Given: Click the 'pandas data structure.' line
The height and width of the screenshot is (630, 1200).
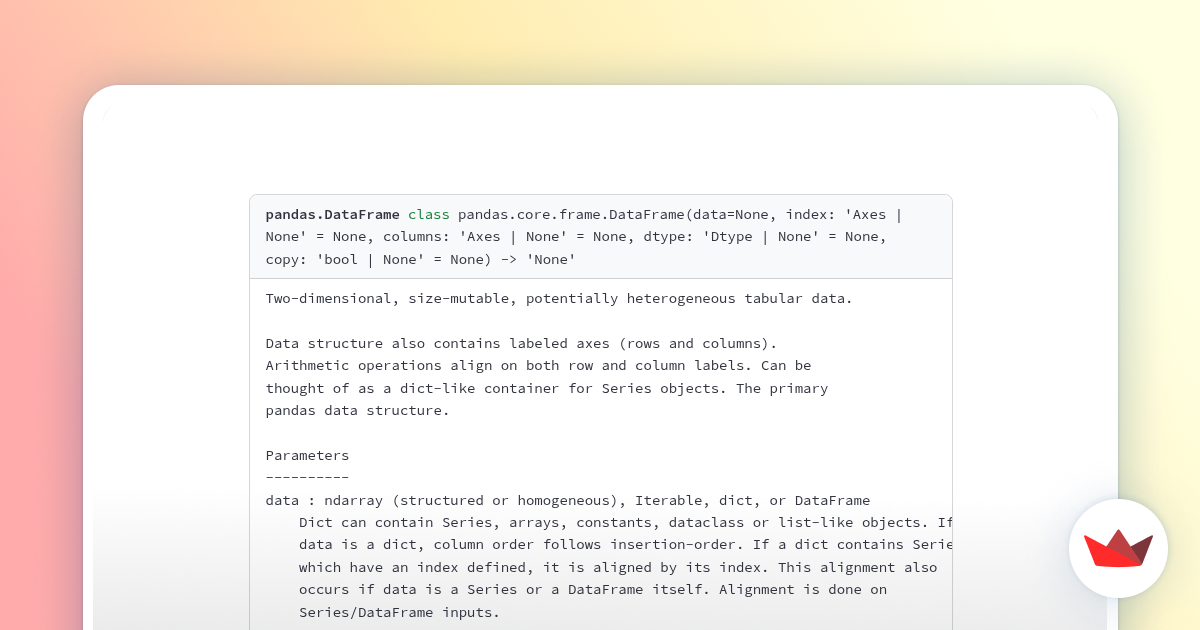Looking at the screenshot, I should (x=357, y=410).
